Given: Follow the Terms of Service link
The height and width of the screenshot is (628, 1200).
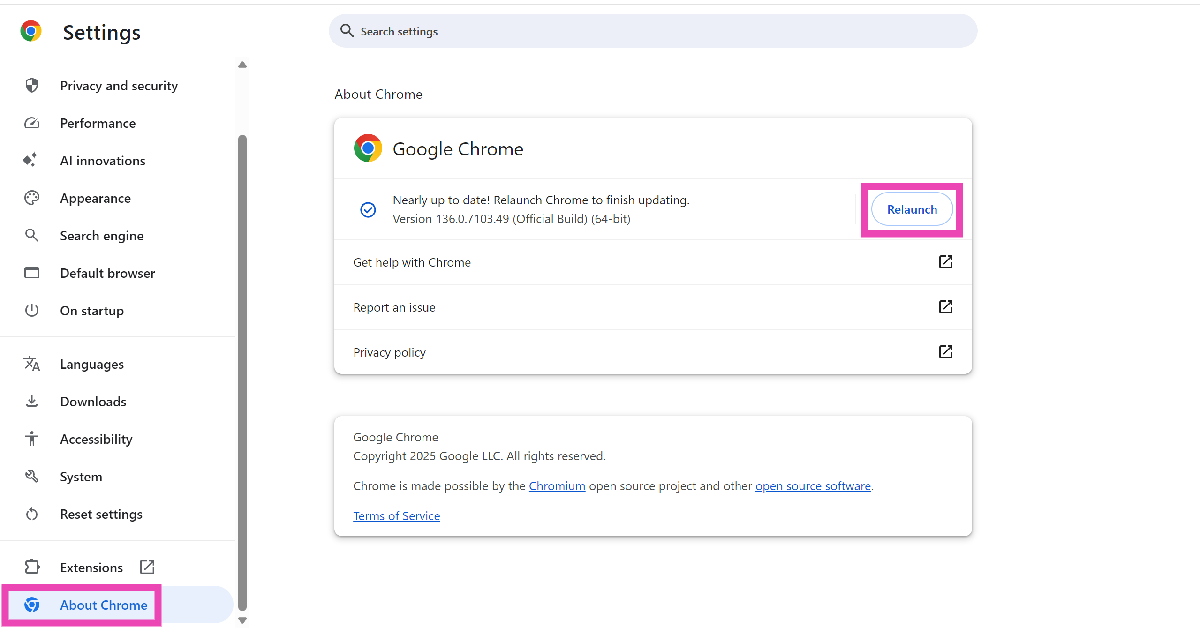Looking at the screenshot, I should pos(396,516).
